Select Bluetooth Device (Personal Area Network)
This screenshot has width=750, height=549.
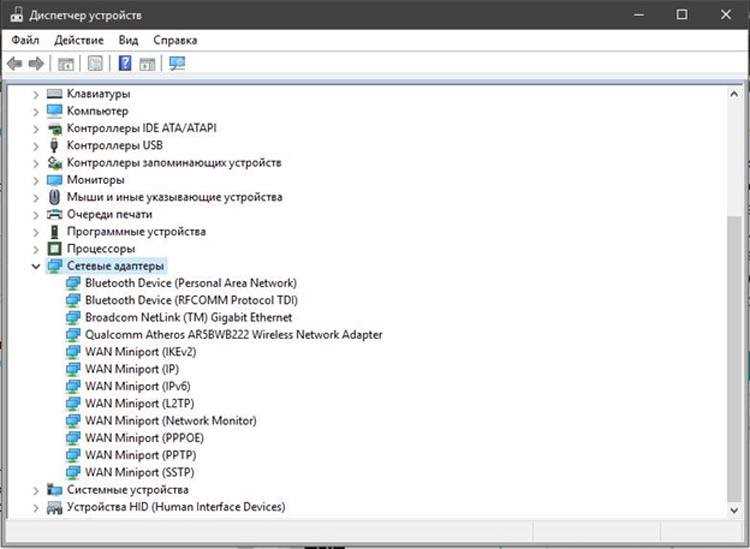click(x=191, y=283)
